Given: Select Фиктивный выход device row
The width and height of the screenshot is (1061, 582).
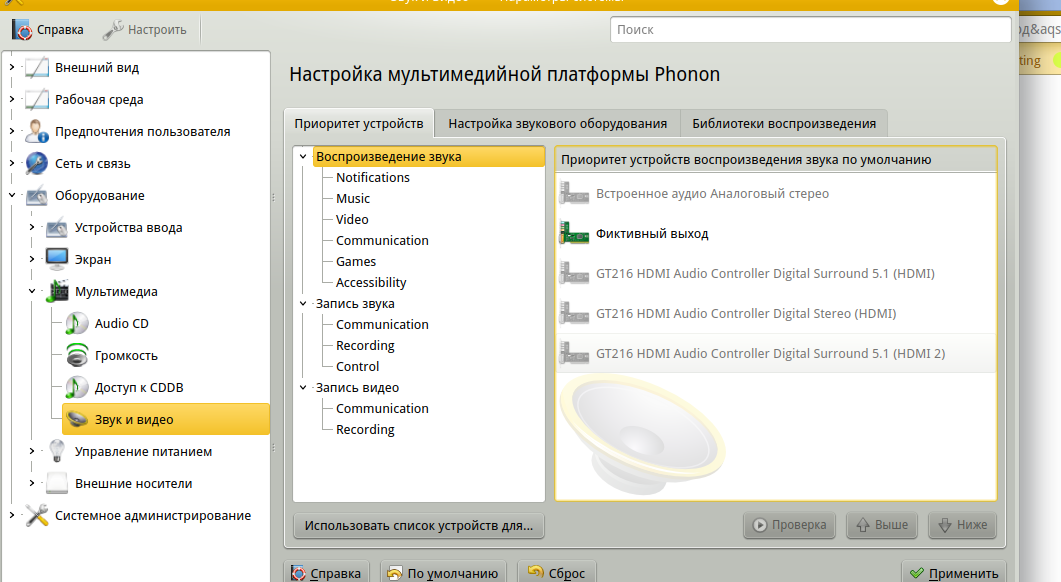Looking at the screenshot, I should pyautogui.click(x=776, y=233).
